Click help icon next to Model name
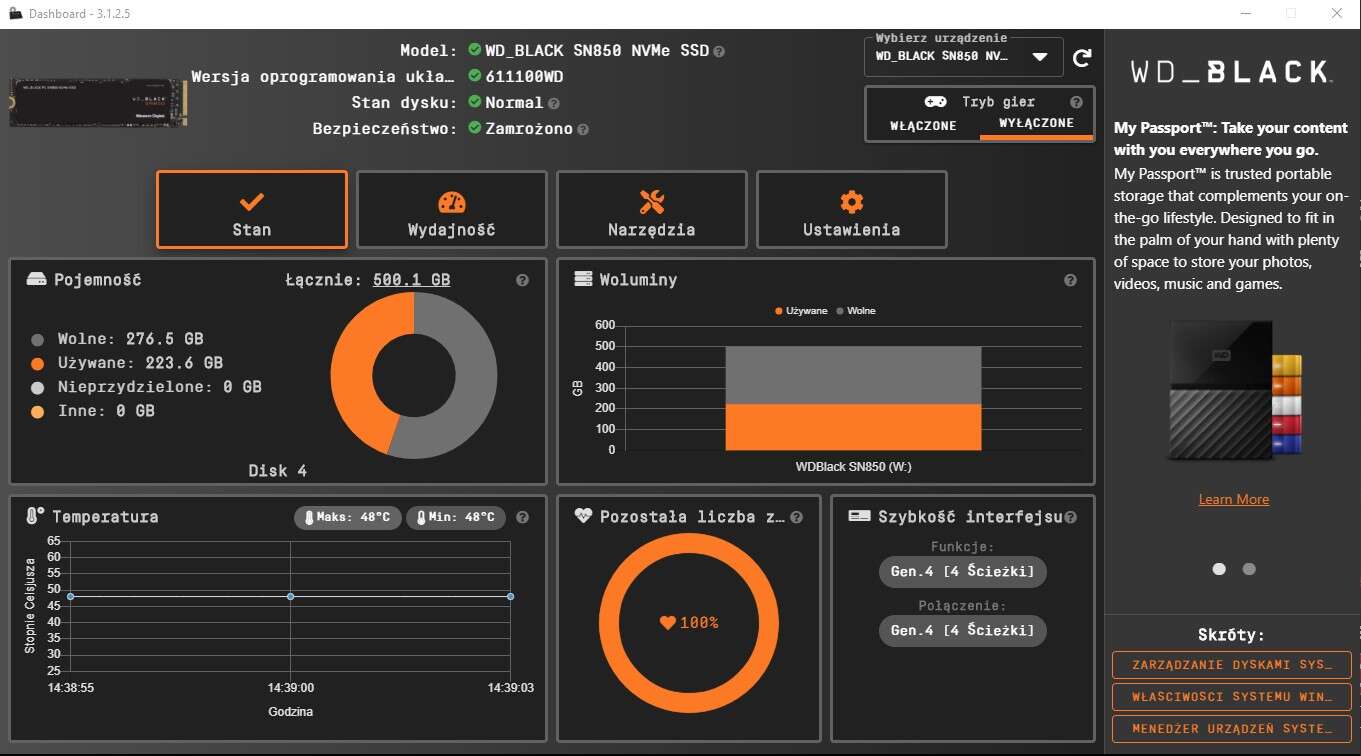Screen dimensions: 1361x756 [719, 51]
